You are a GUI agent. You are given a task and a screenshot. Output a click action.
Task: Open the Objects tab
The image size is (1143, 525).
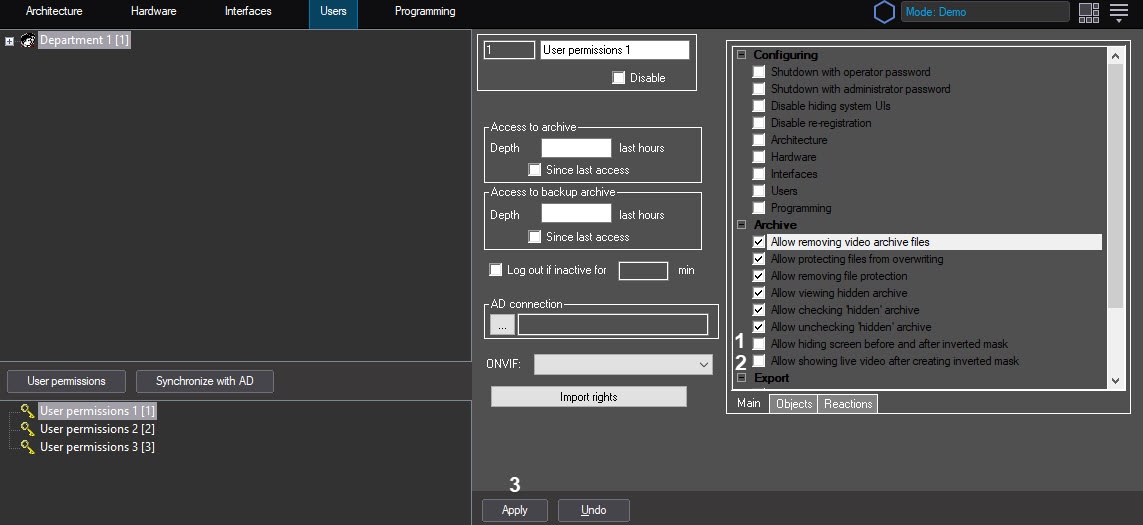793,404
